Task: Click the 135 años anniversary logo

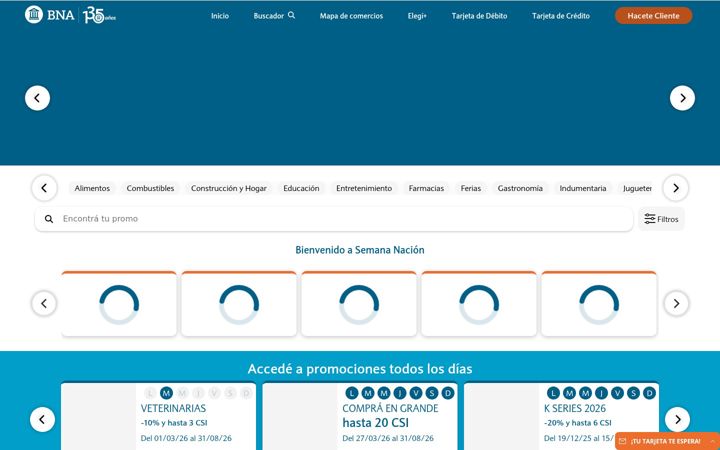Action: [x=100, y=16]
